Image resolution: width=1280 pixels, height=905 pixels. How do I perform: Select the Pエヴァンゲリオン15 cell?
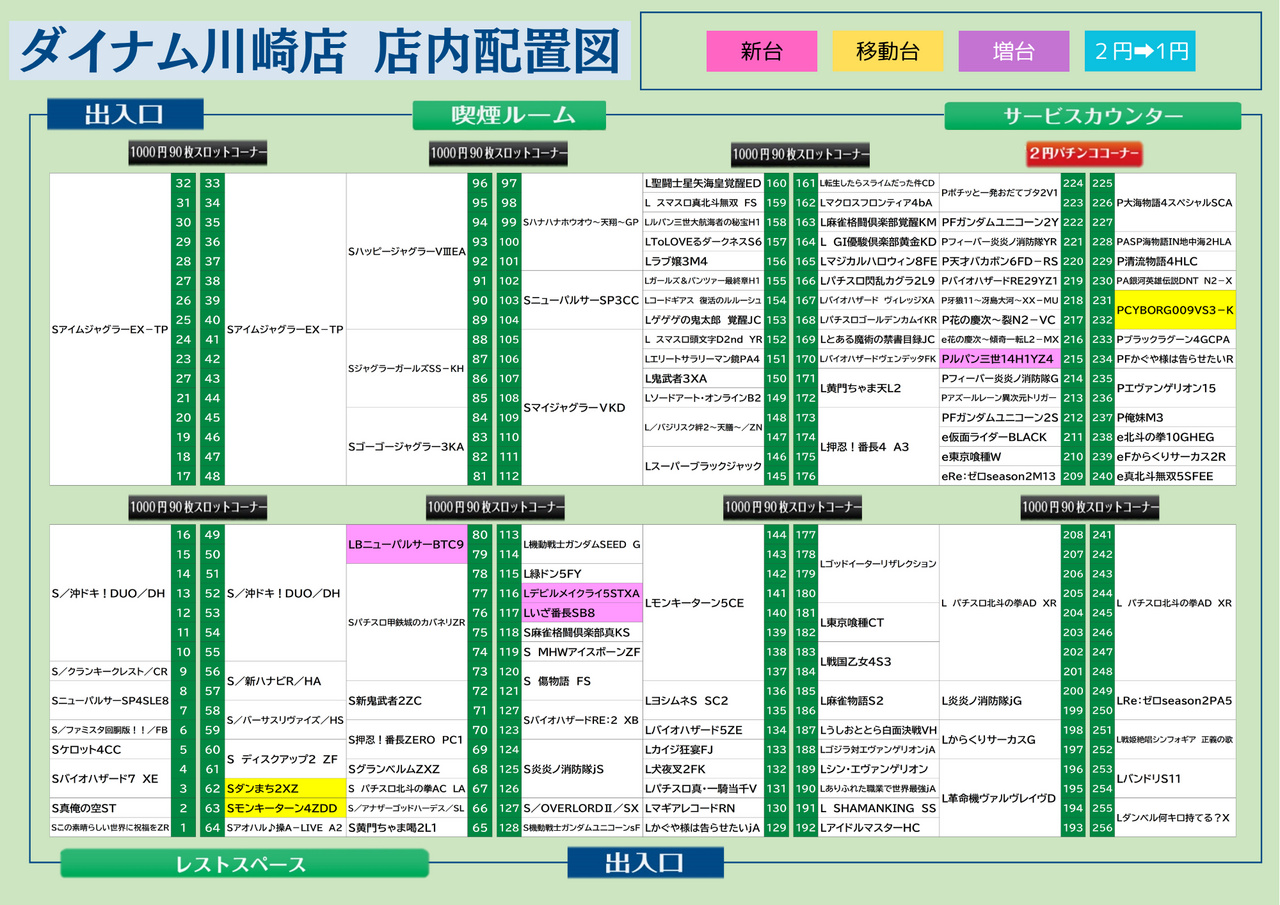(x=1175, y=388)
